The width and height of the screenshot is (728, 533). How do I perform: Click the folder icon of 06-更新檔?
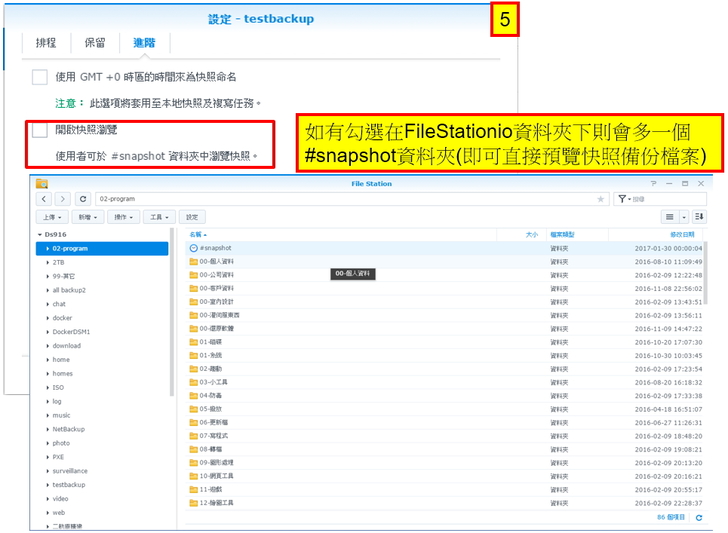[194, 423]
